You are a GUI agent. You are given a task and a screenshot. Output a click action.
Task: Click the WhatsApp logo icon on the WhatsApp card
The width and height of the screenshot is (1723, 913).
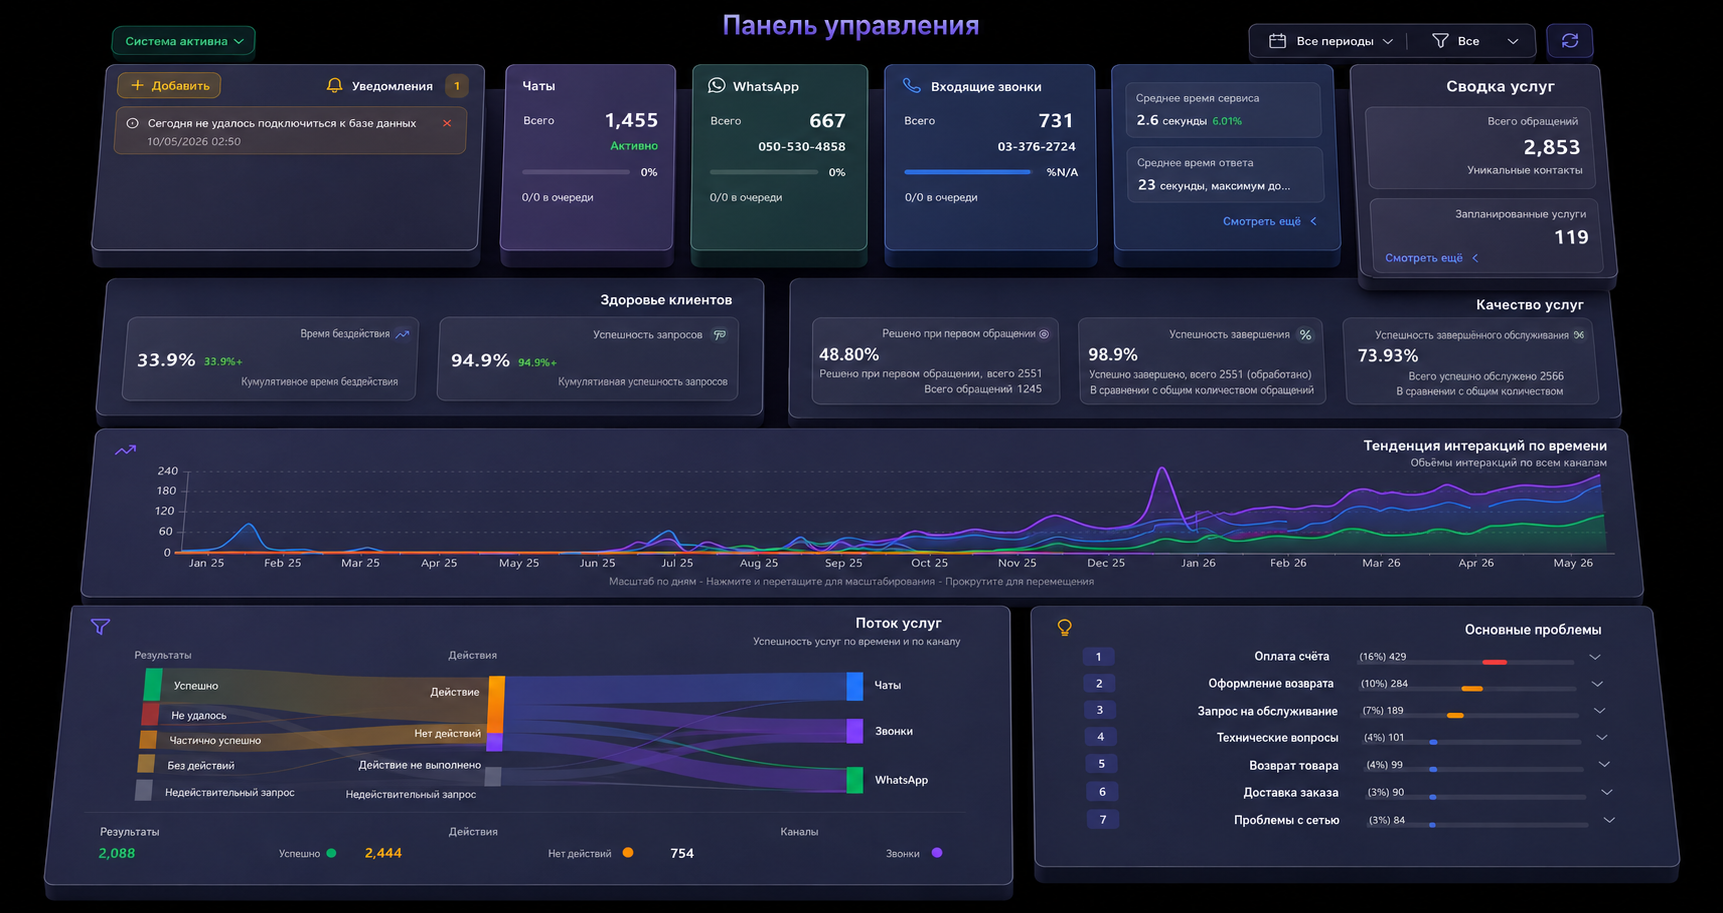click(x=716, y=86)
